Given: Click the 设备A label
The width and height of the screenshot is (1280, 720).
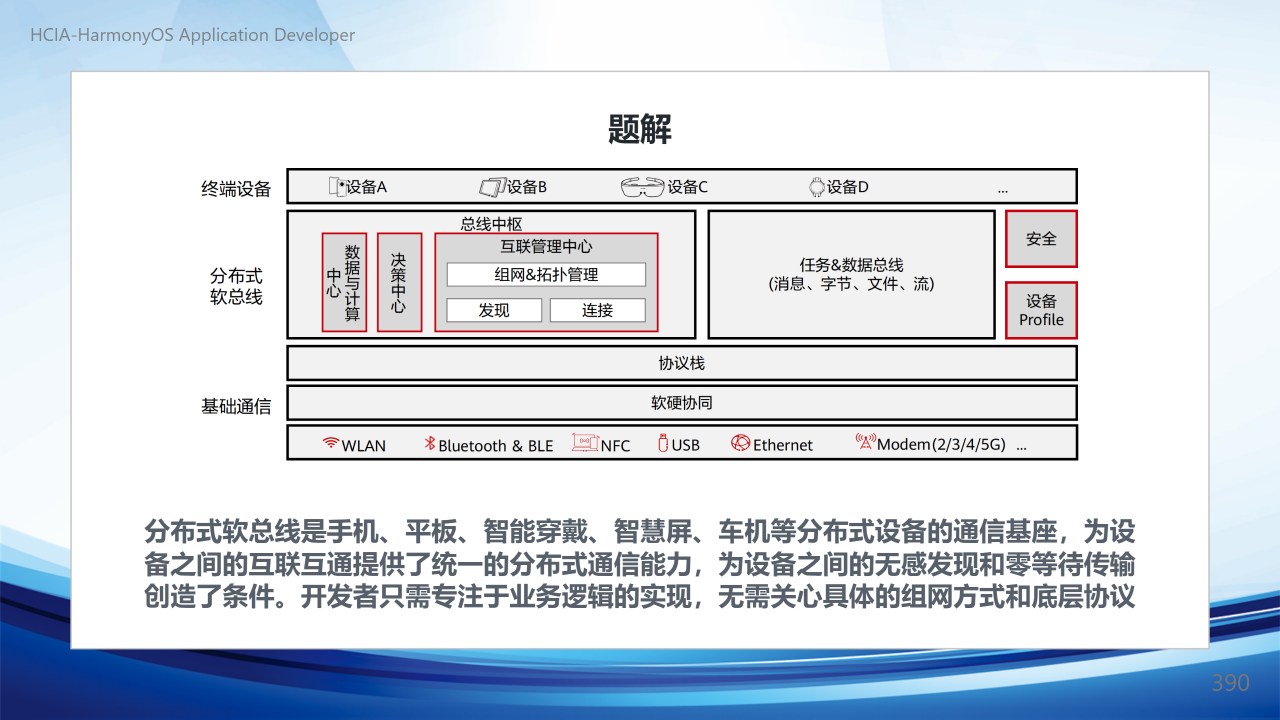Looking at the screenshot, I should point(366,187).
